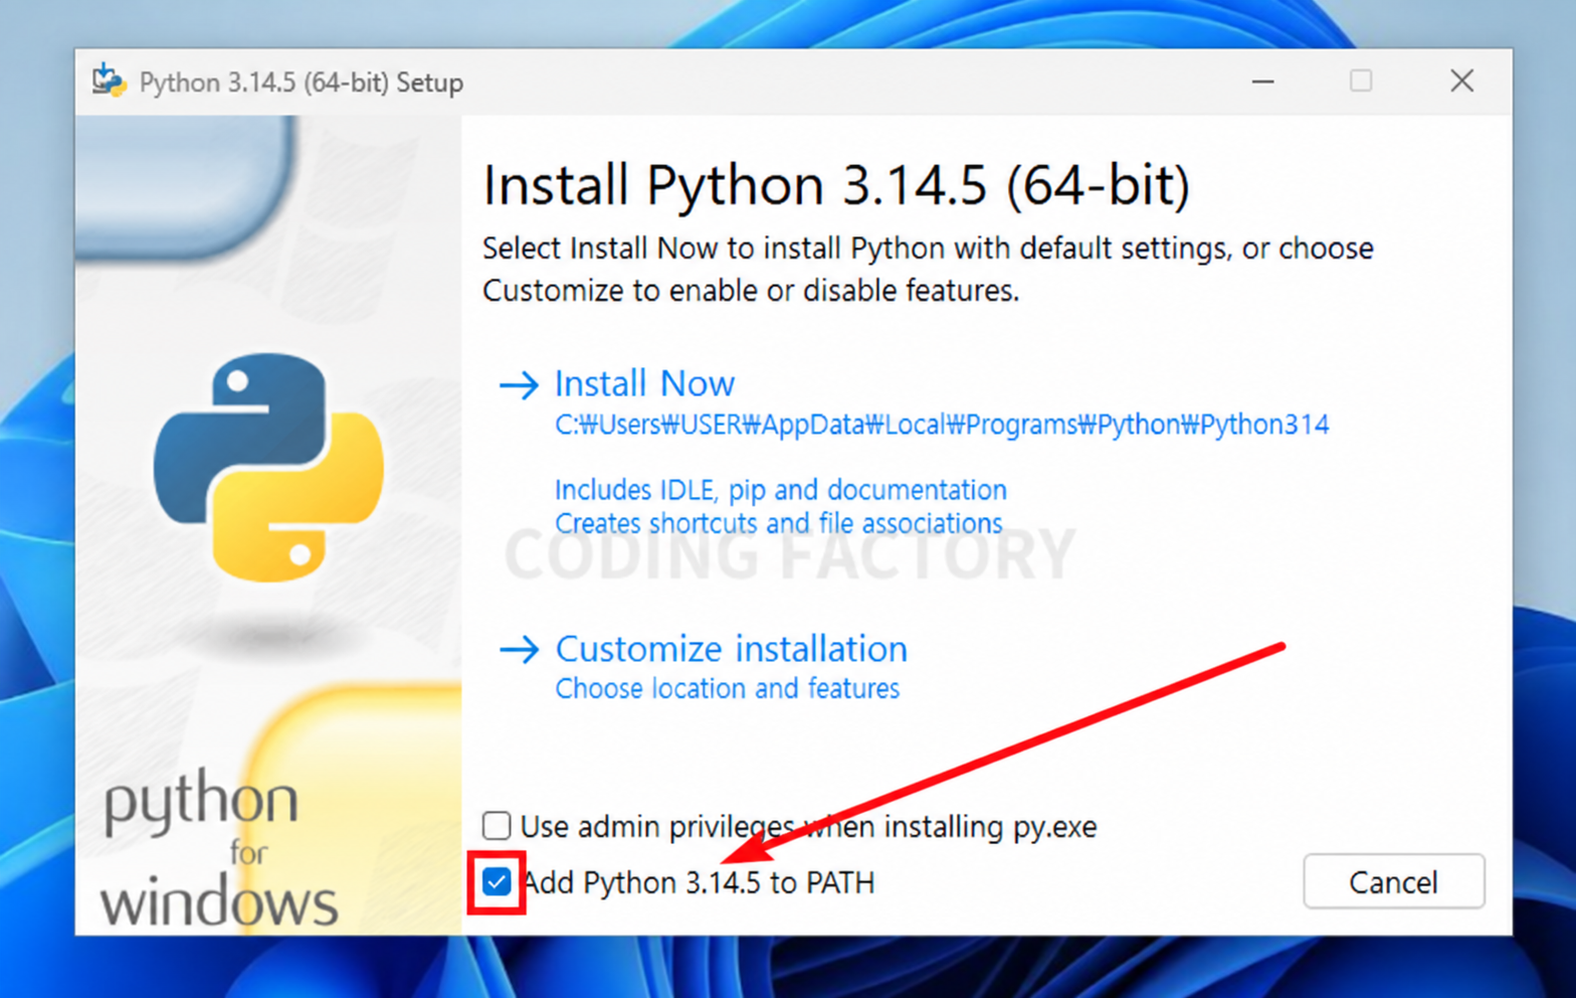Click the title bar text 'Python 3.14.5 (64-bit) Setup'
Viewport: 1576px width, 998px height.
301,82
